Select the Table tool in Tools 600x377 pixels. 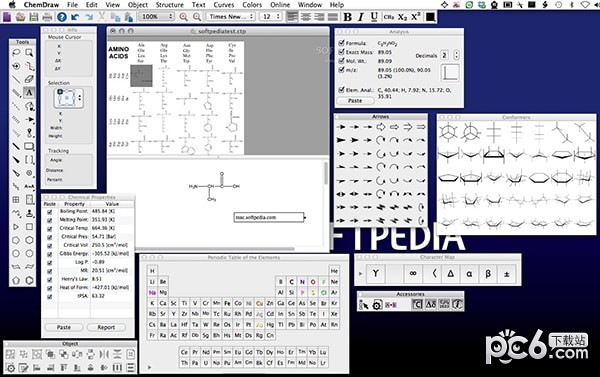pos(16,200)
